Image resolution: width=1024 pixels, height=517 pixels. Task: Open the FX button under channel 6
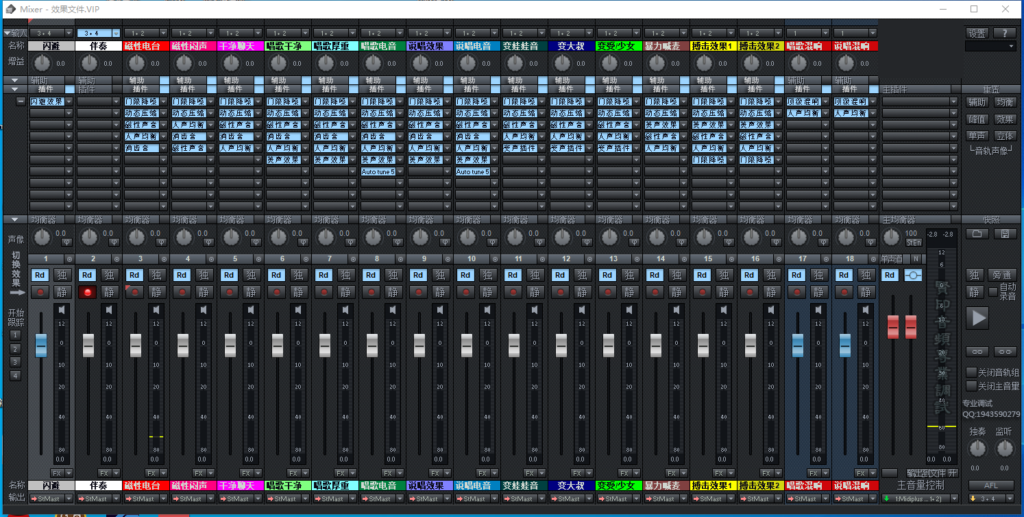[294, 472]
